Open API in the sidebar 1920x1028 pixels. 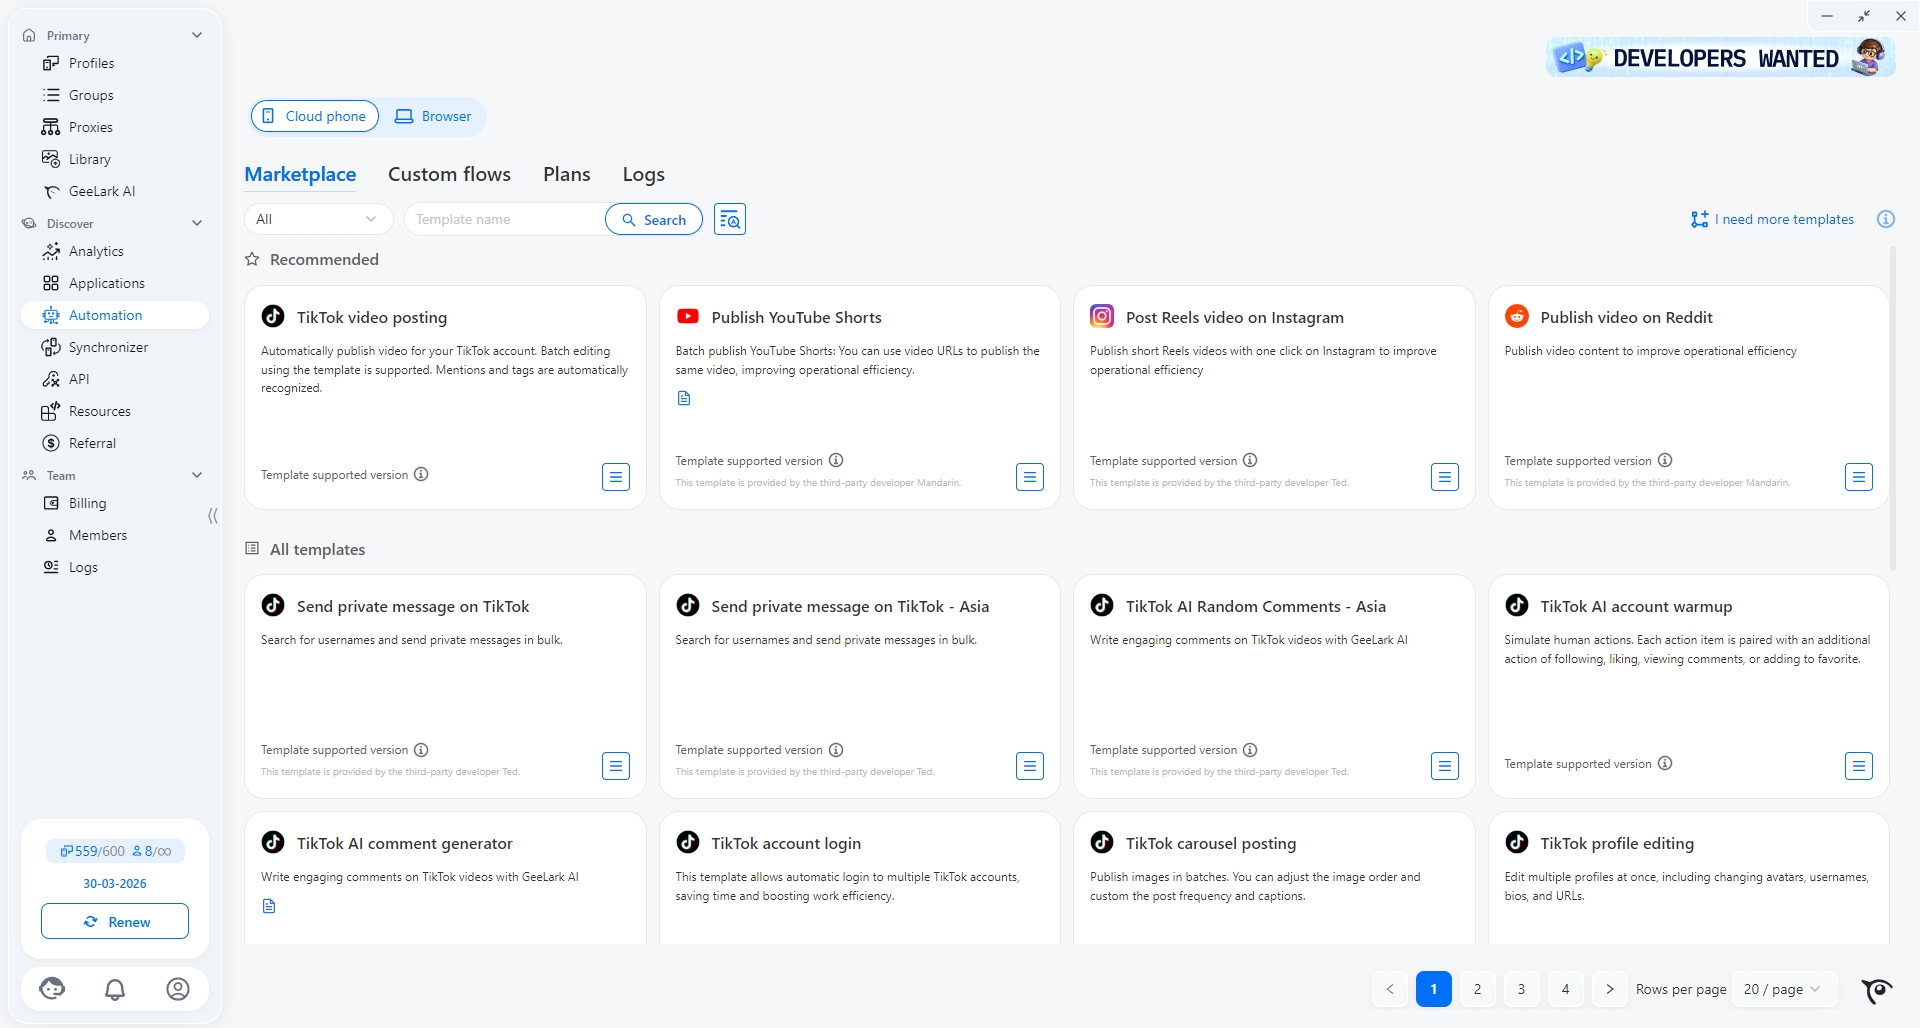115,379
